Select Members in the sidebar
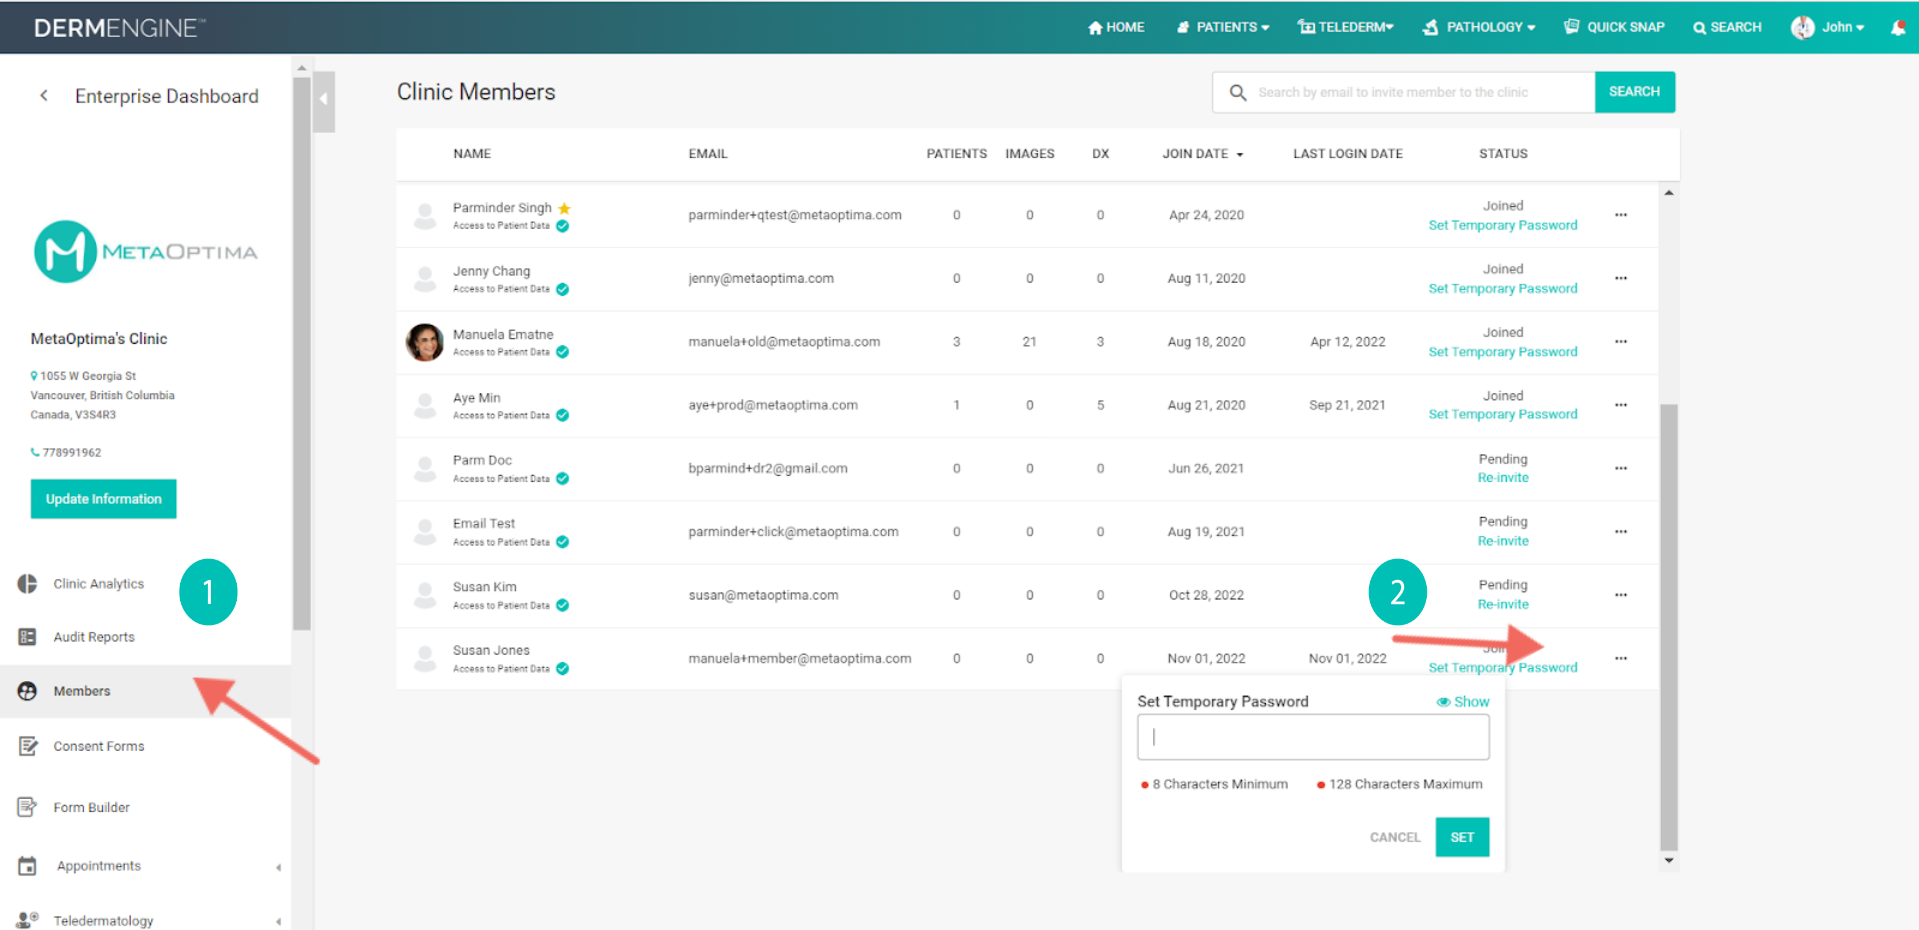This screenshot has width=1919, height=930. point(82,691)
